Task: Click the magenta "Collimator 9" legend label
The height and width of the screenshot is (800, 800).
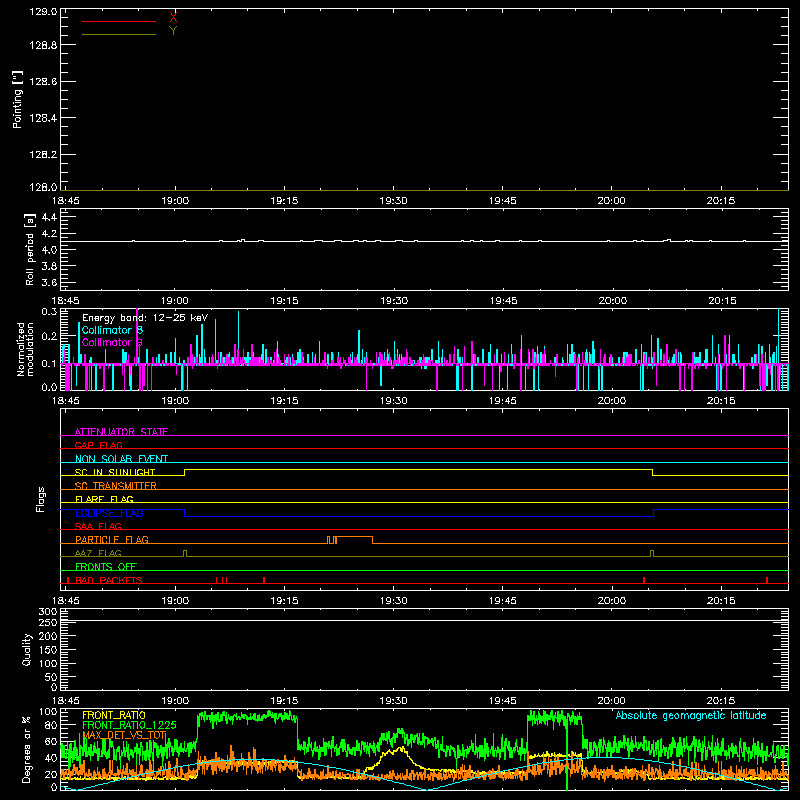Action: [112, 342]
